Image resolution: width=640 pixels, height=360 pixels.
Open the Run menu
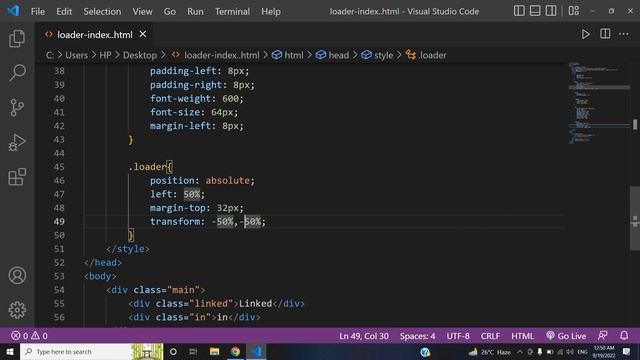tap(195, 11)
